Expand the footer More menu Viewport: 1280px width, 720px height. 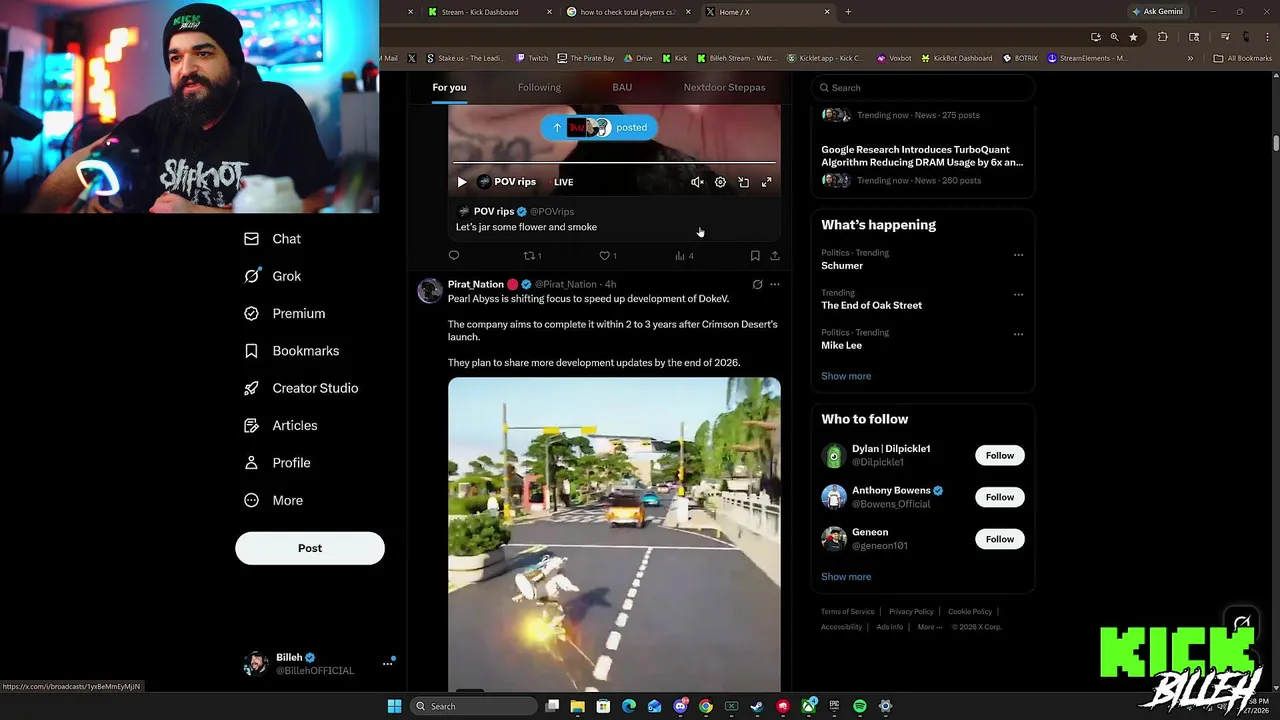pyautogui.click(x=929, y=627)
